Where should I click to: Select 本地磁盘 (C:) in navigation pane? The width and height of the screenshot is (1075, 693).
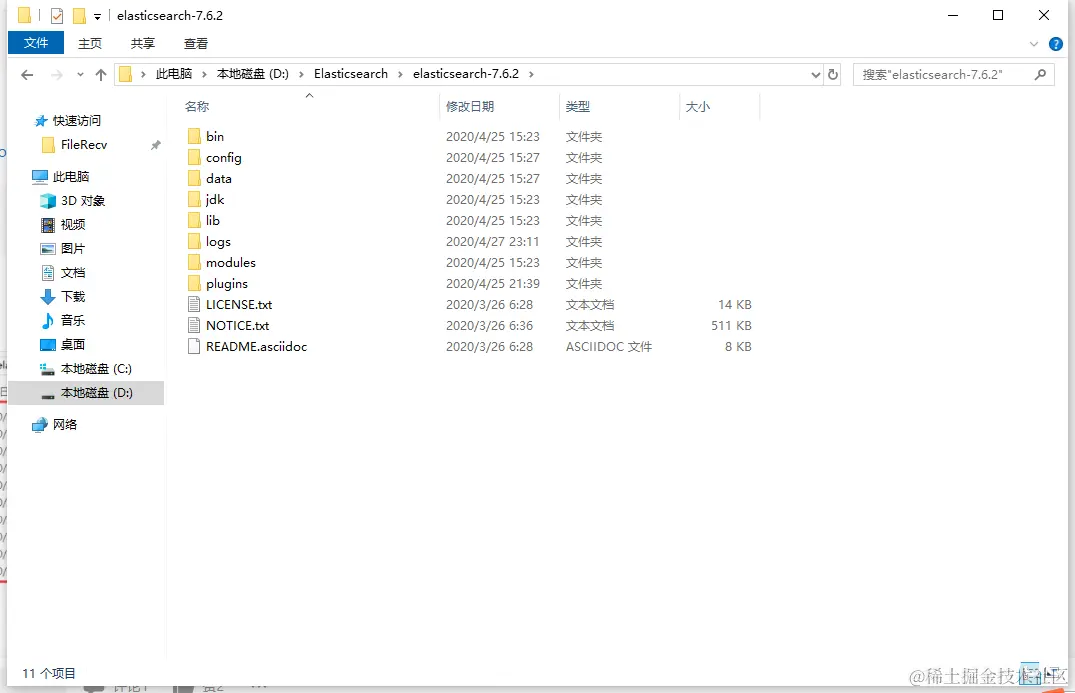coord(86,369)
